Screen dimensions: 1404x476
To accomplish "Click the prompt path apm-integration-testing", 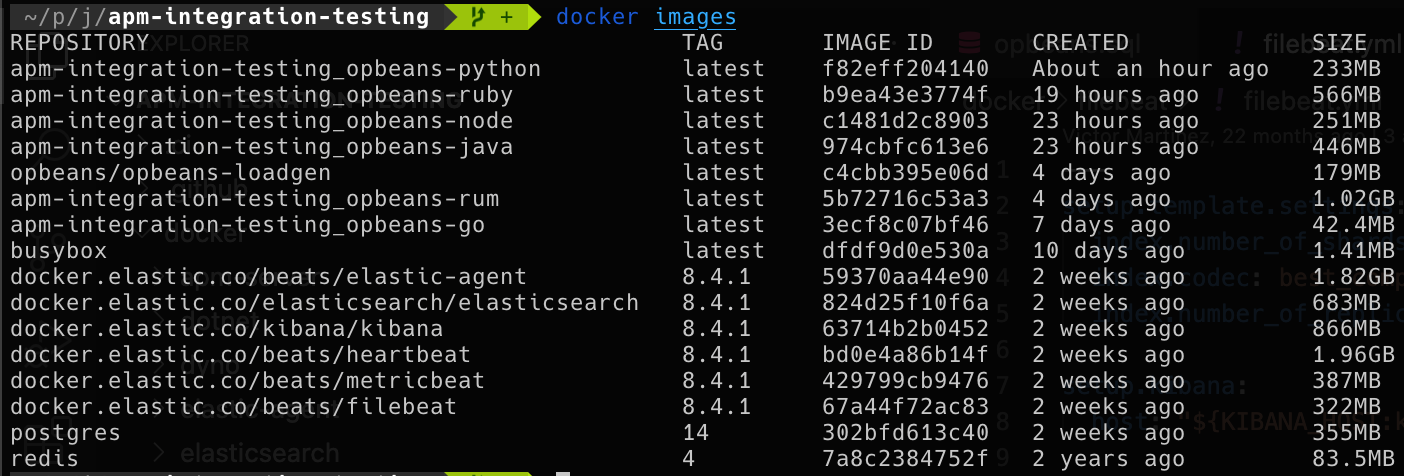I will pos(269,17).
